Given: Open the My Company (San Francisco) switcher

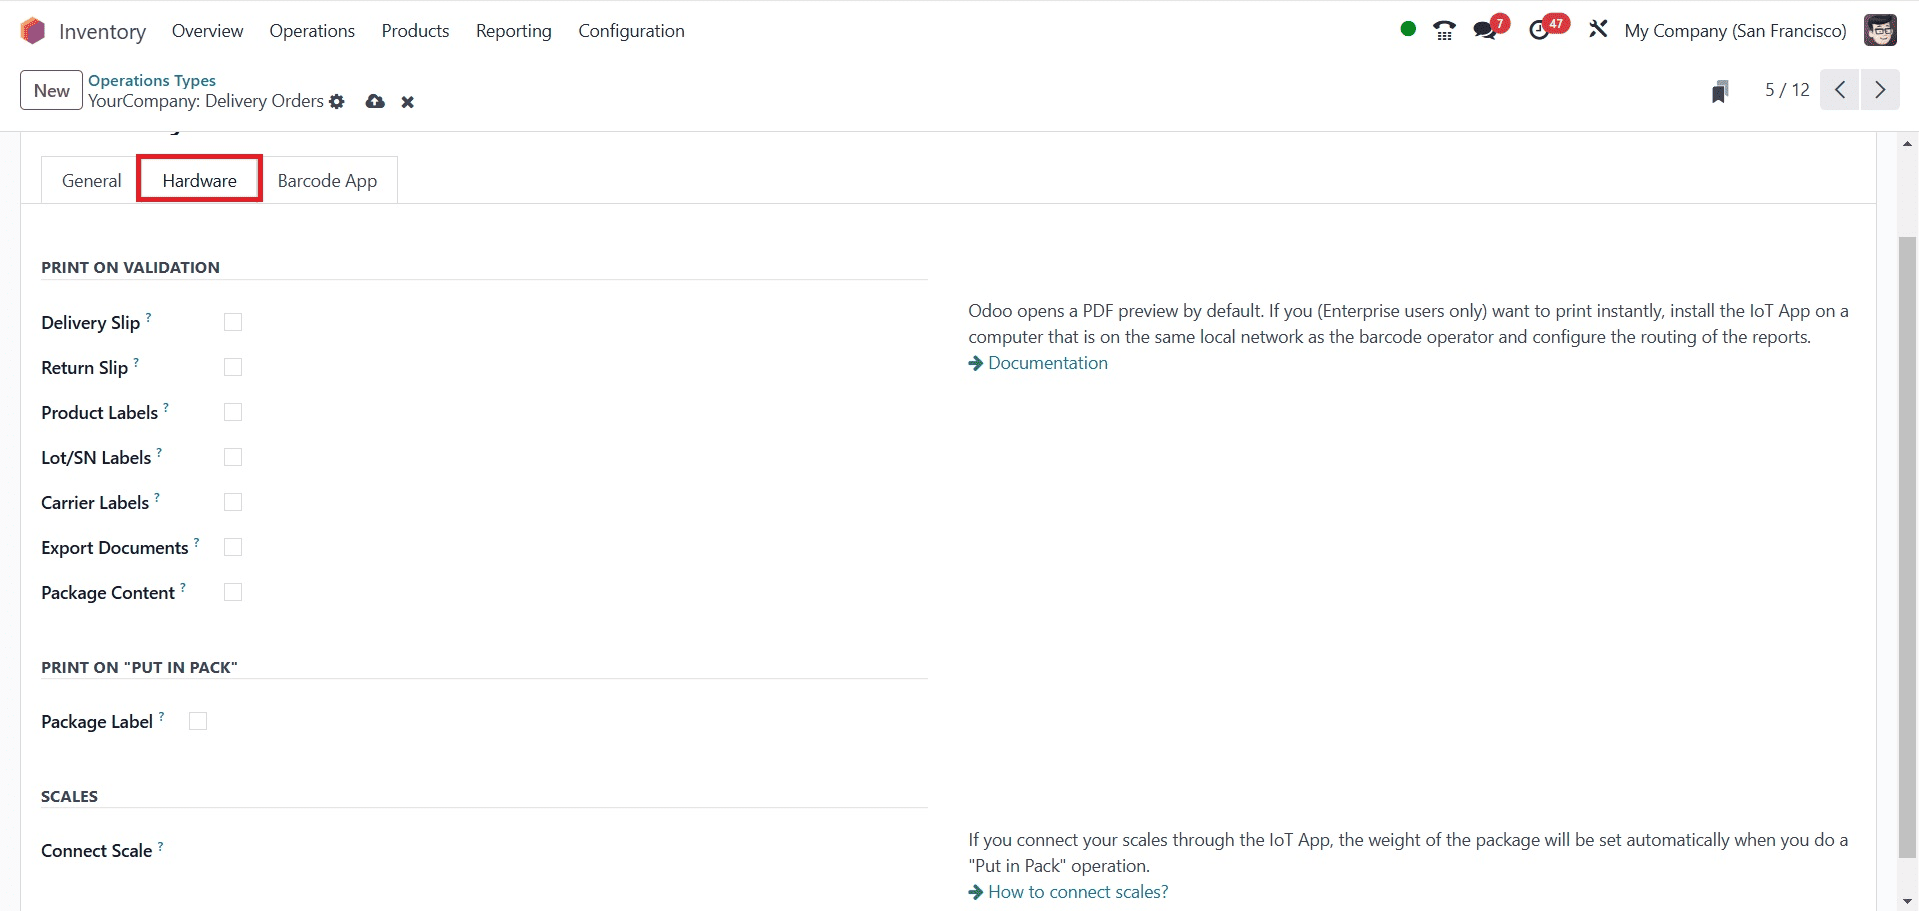Looking at the screenshot, I should click(x=1735, y=31).
